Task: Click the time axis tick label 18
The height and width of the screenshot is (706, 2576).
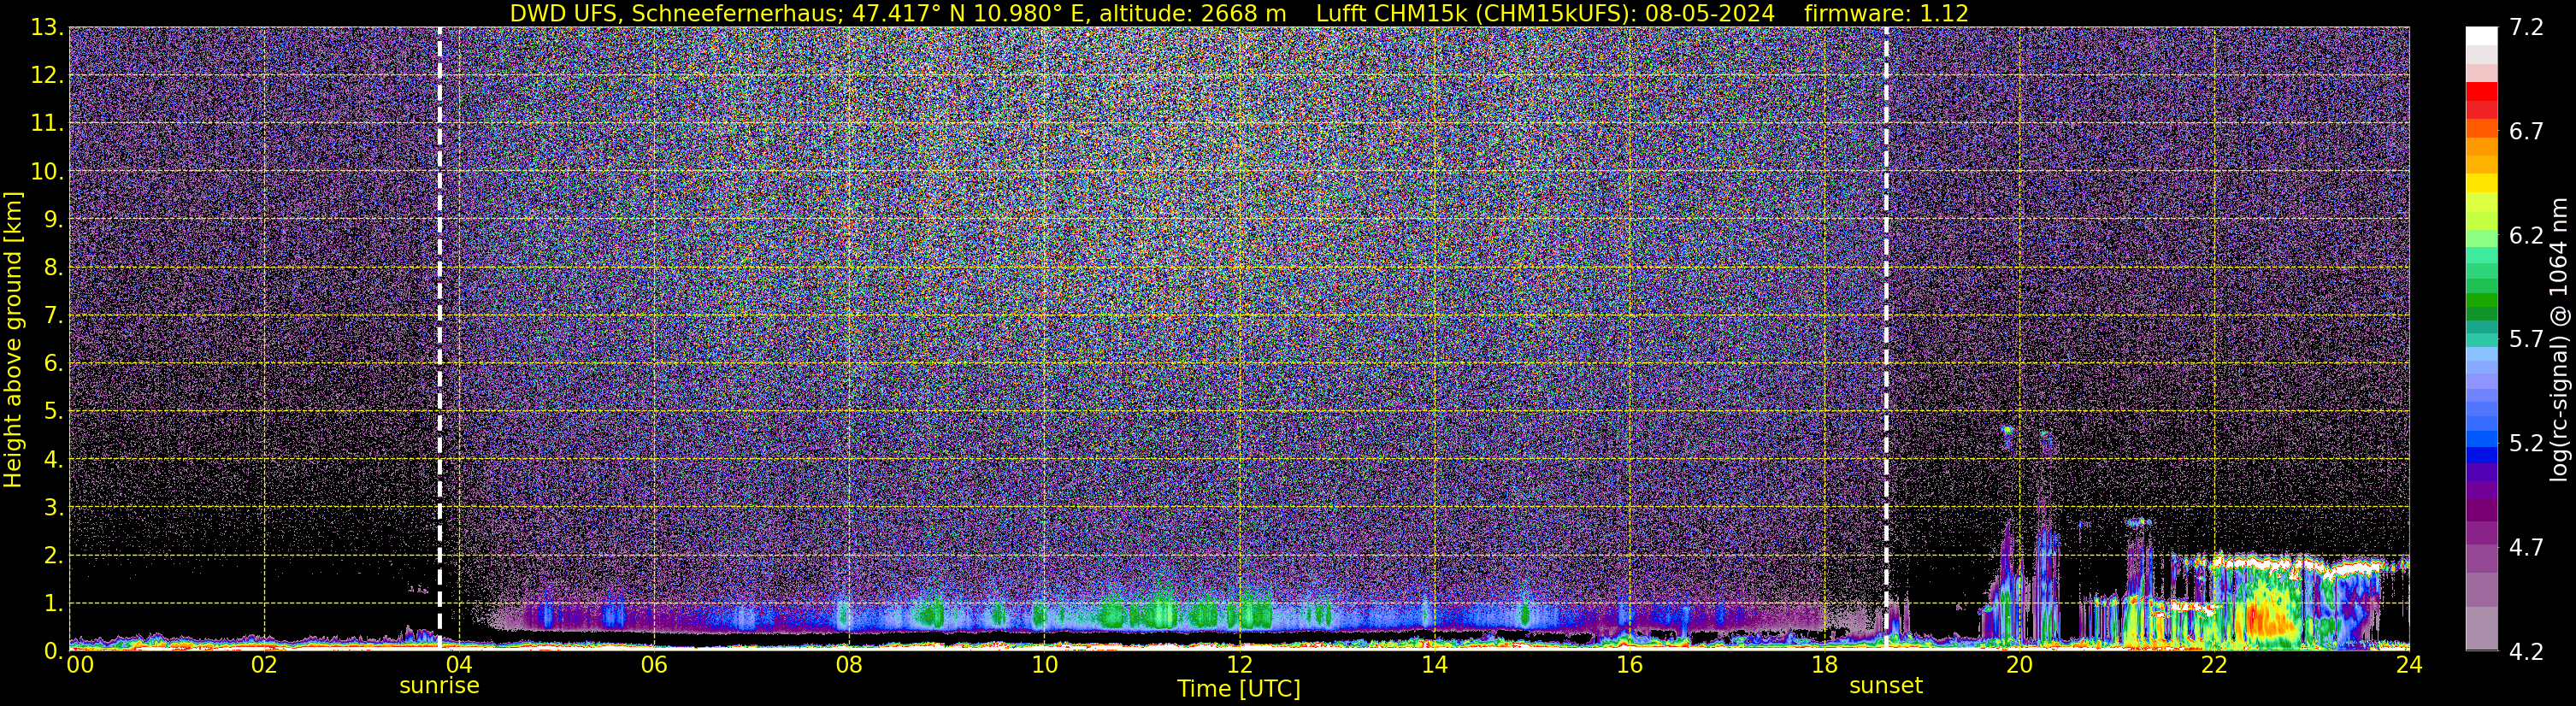Action: click(1824, 665)
